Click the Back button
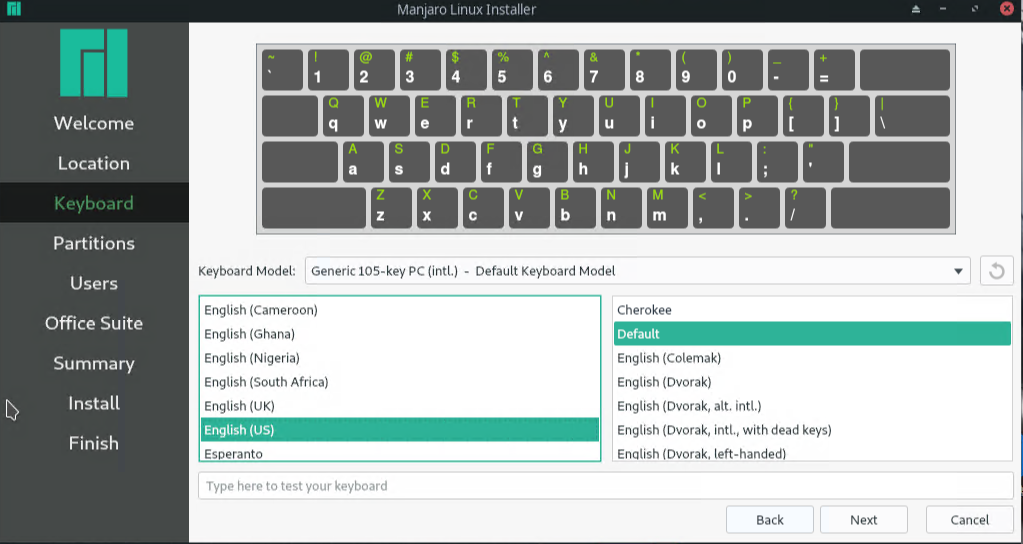This screenshot has width=1023, height=544. point(769,520)
